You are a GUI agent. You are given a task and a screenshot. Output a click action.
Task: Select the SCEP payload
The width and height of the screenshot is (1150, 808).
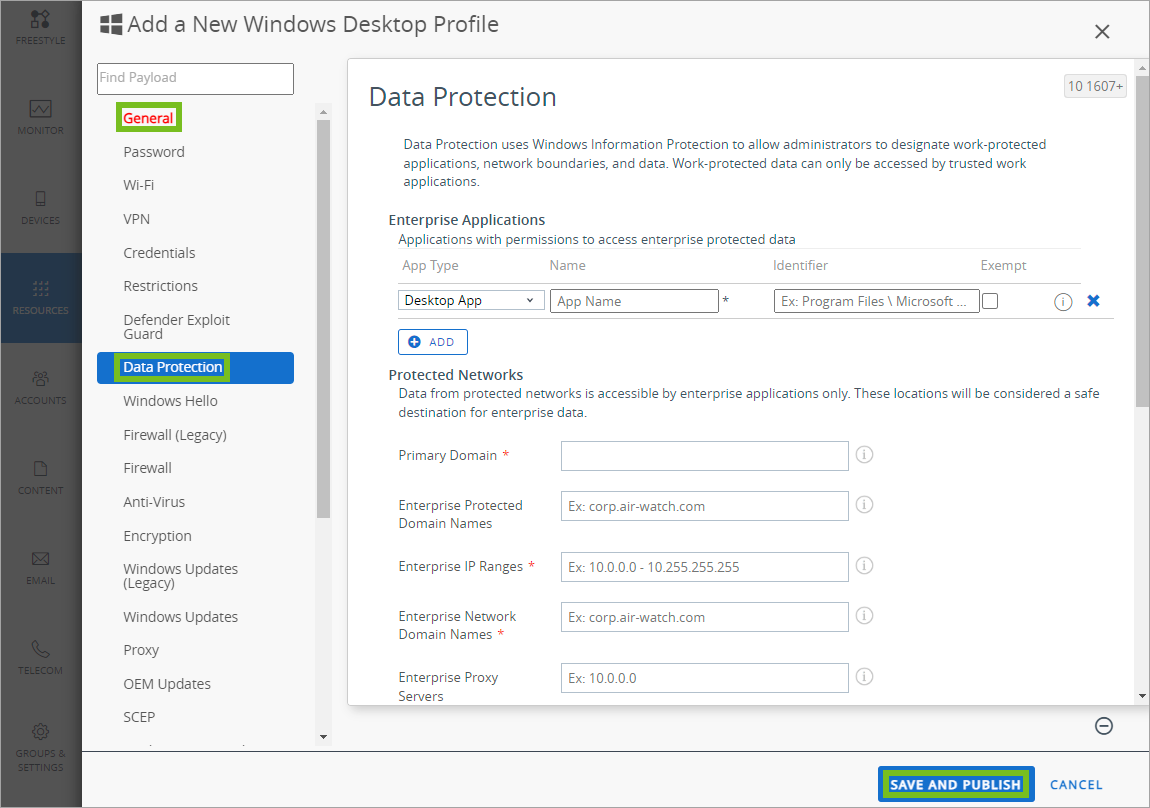tap(139, 717)
